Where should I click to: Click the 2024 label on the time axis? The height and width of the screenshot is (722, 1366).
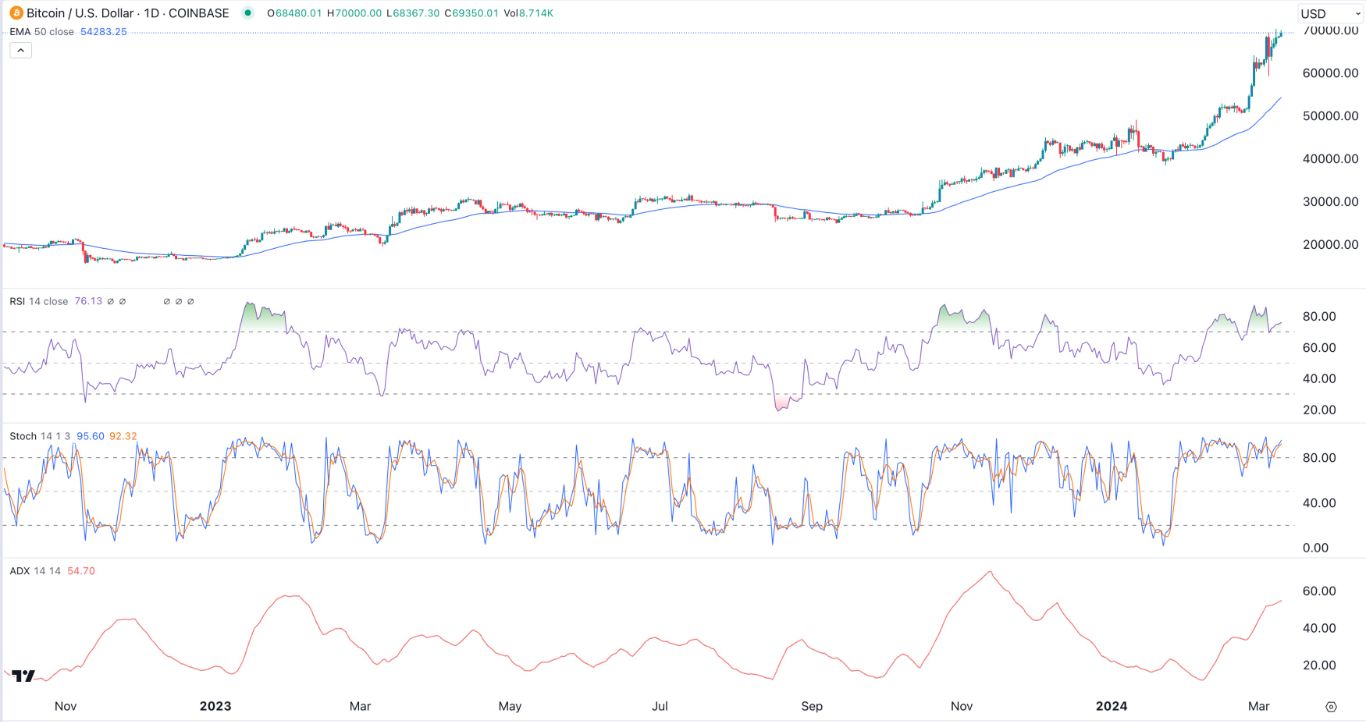(x=1110, y=706)
